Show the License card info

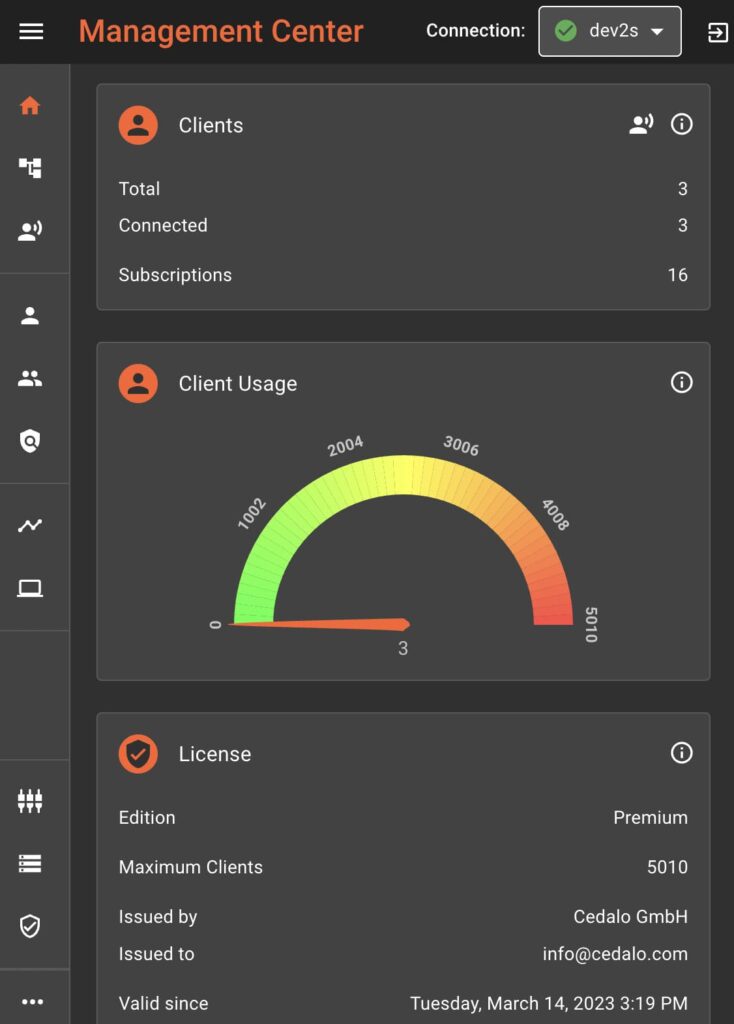(x=681, y=752)
